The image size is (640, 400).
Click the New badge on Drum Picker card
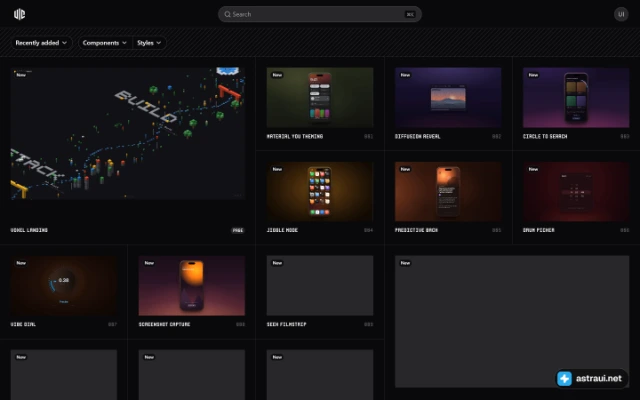pos(533,169)
